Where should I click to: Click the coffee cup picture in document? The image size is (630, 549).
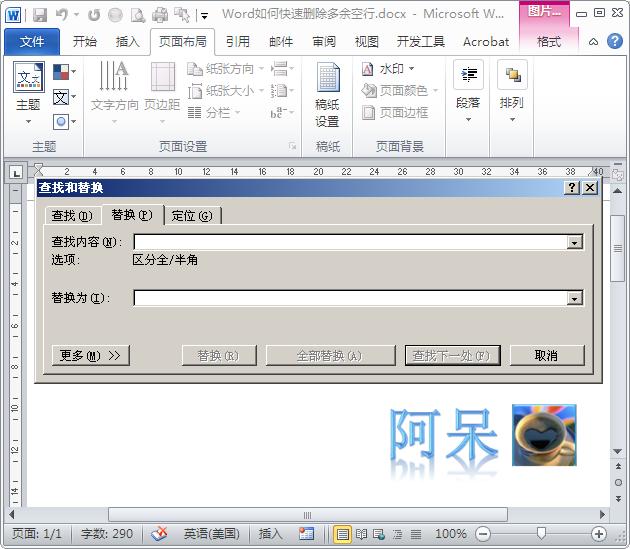(544, 435)
